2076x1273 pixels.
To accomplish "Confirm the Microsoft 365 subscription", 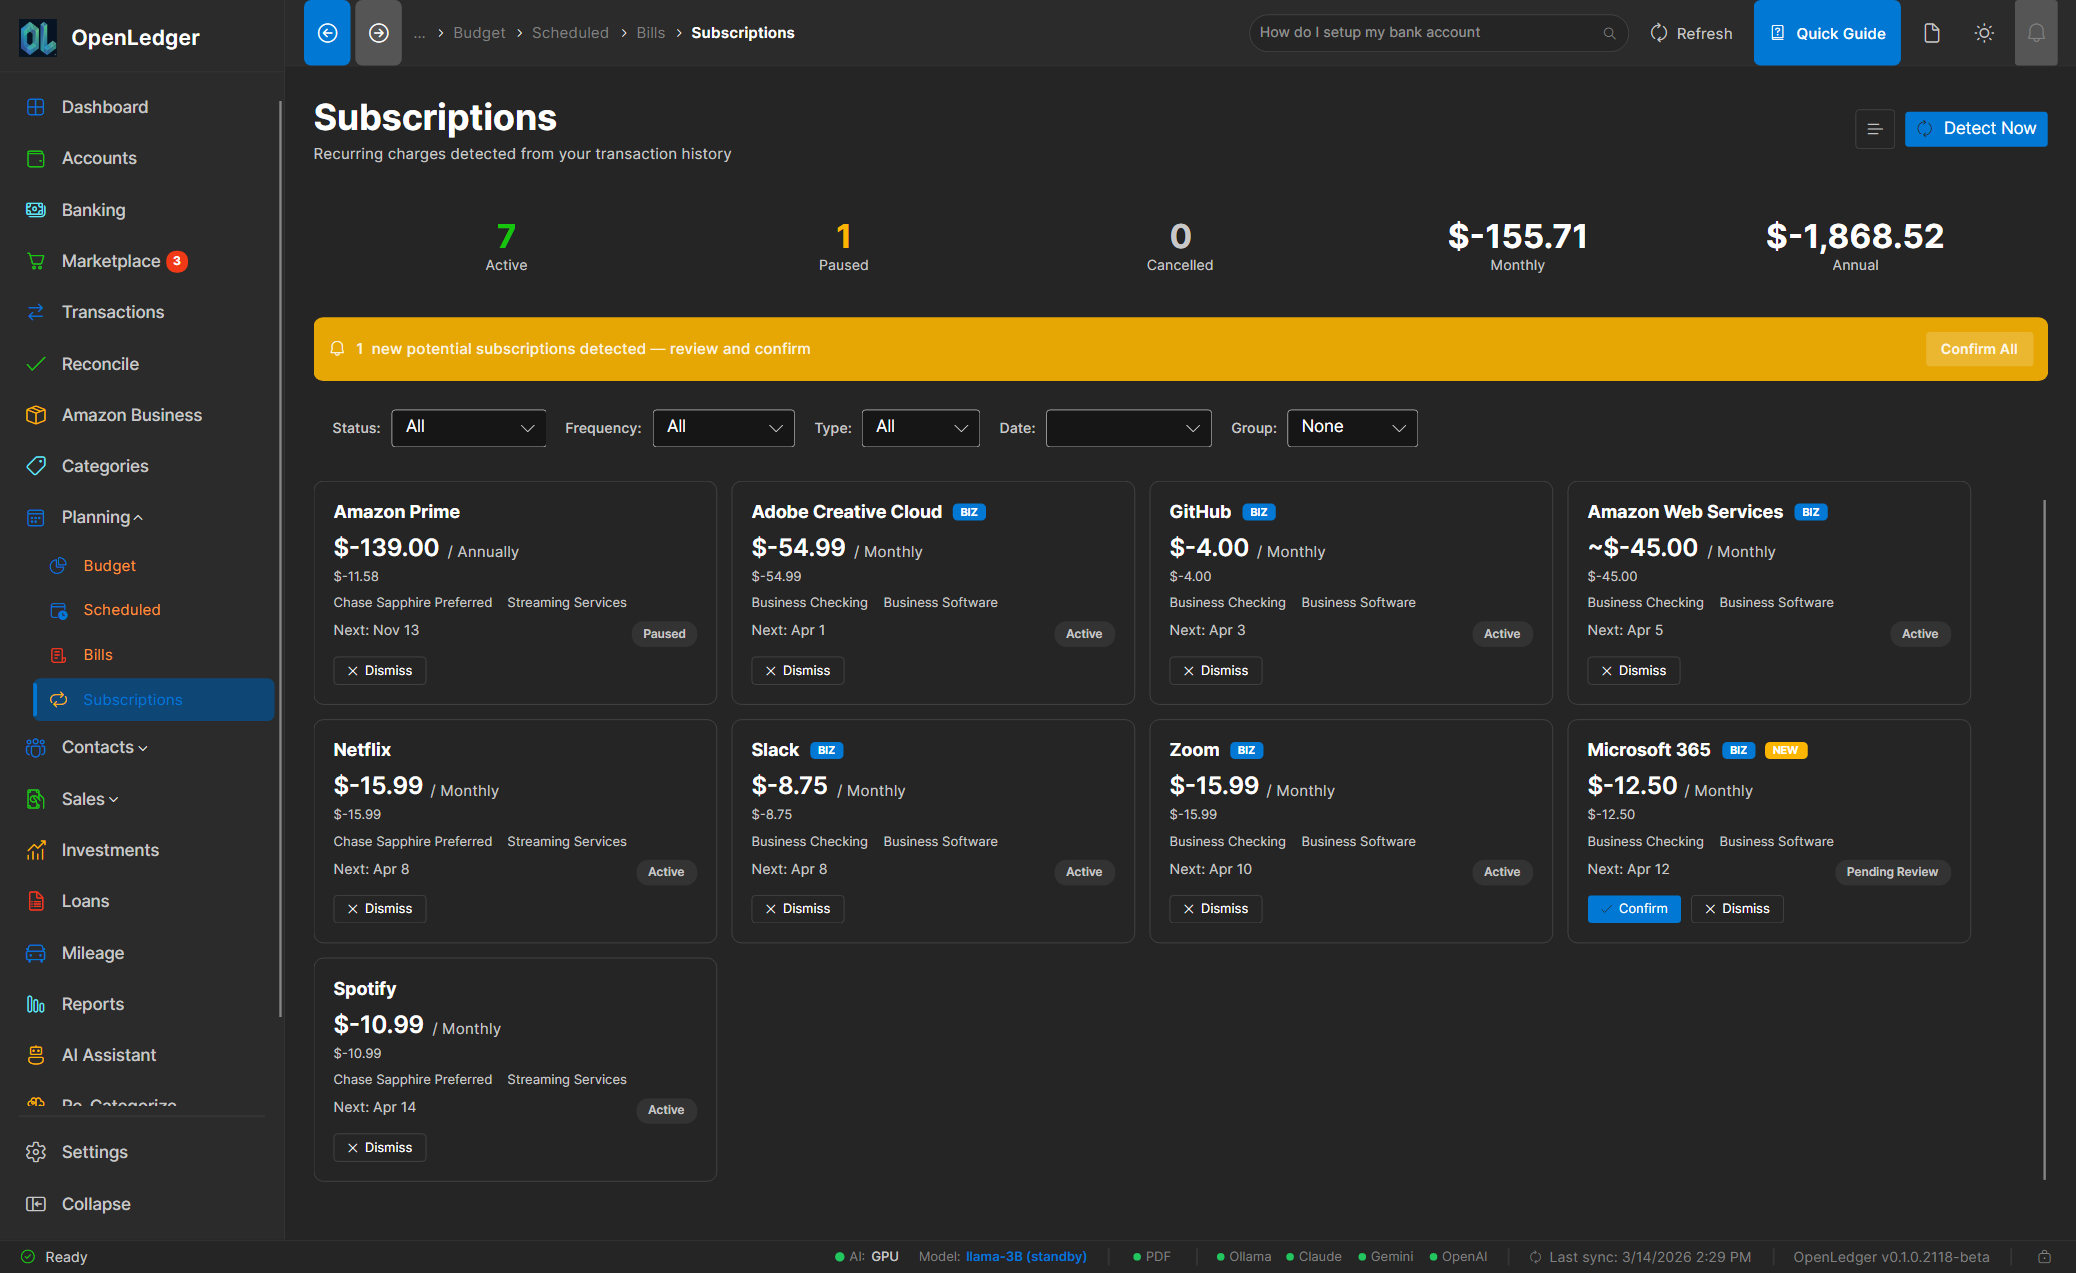I will click(x=1634, y=908).
